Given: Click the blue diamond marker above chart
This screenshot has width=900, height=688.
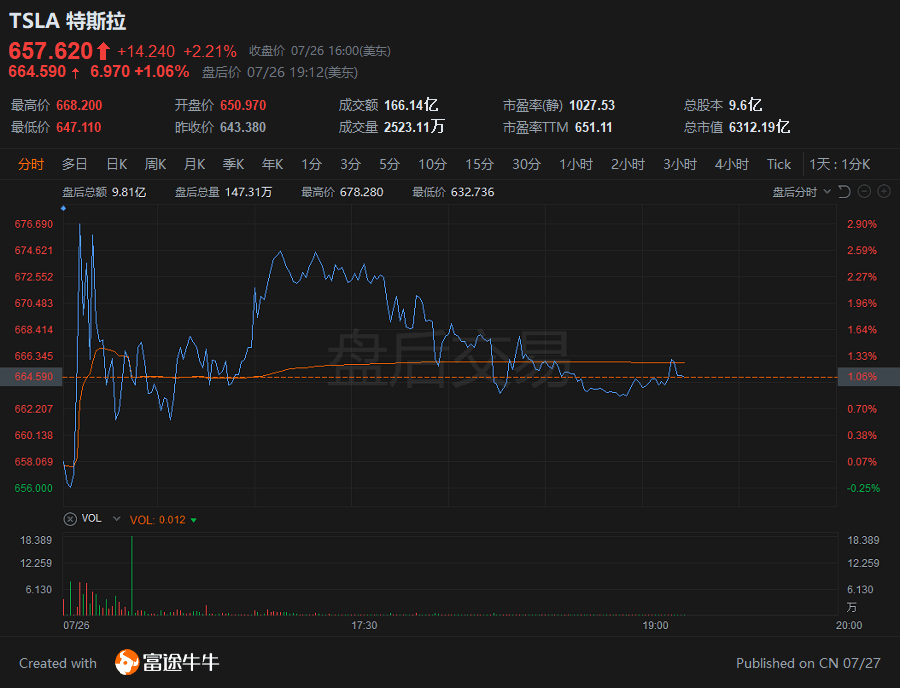Looking at the screenshot, I should coord(63,208).
